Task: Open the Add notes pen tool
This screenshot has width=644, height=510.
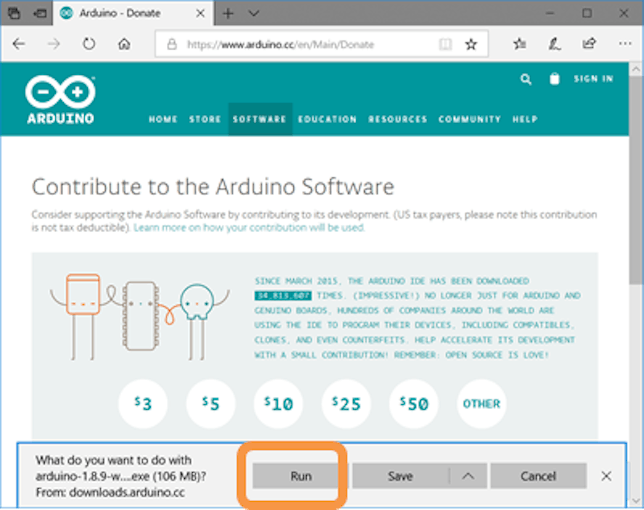Action: click(554, 44)
